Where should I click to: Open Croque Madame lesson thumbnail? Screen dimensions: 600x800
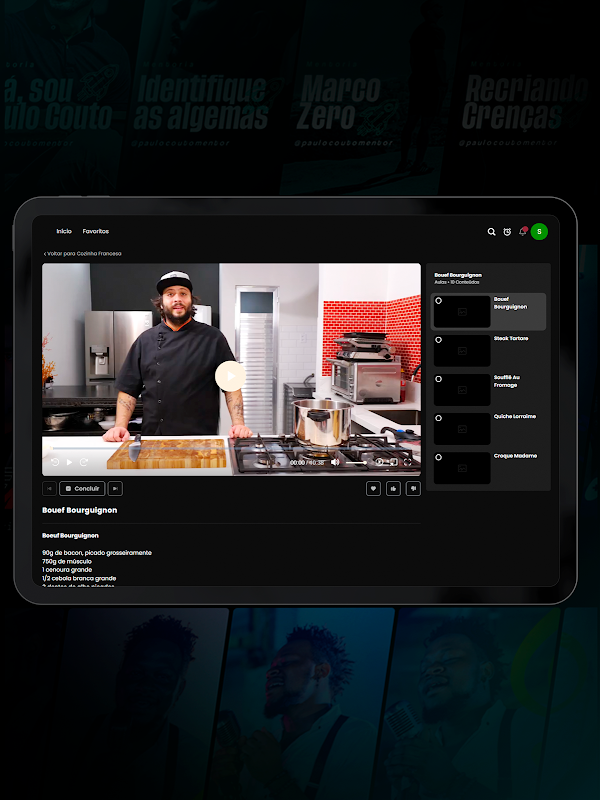[x=462, y=468]
